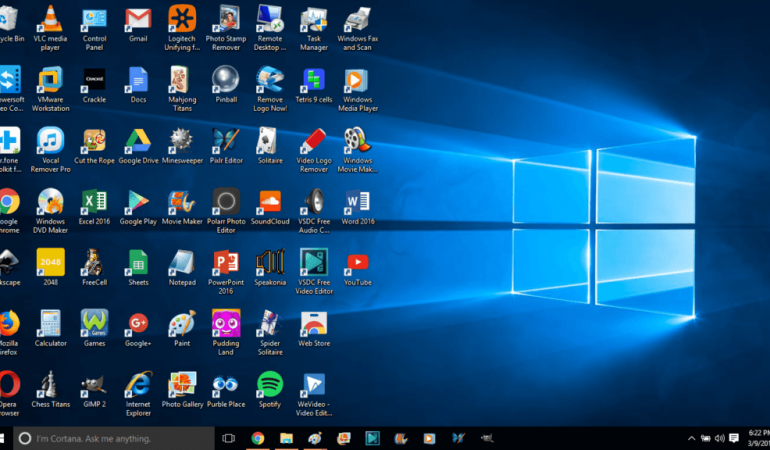
Task: Click the Chess Titans icon
Action: tap(50, 384)
